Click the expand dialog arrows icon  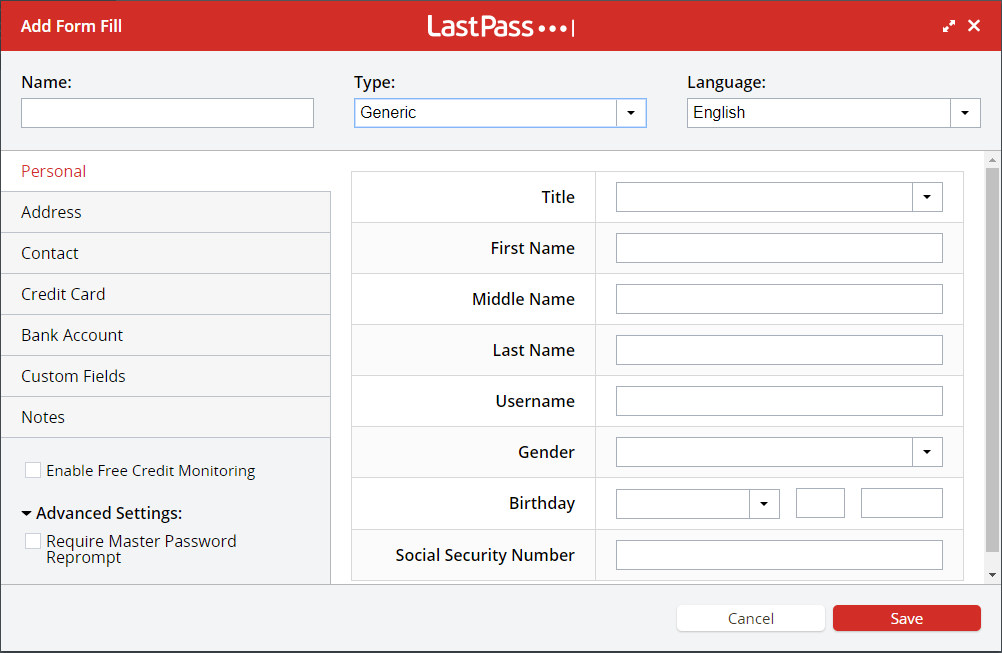(949, 26)
